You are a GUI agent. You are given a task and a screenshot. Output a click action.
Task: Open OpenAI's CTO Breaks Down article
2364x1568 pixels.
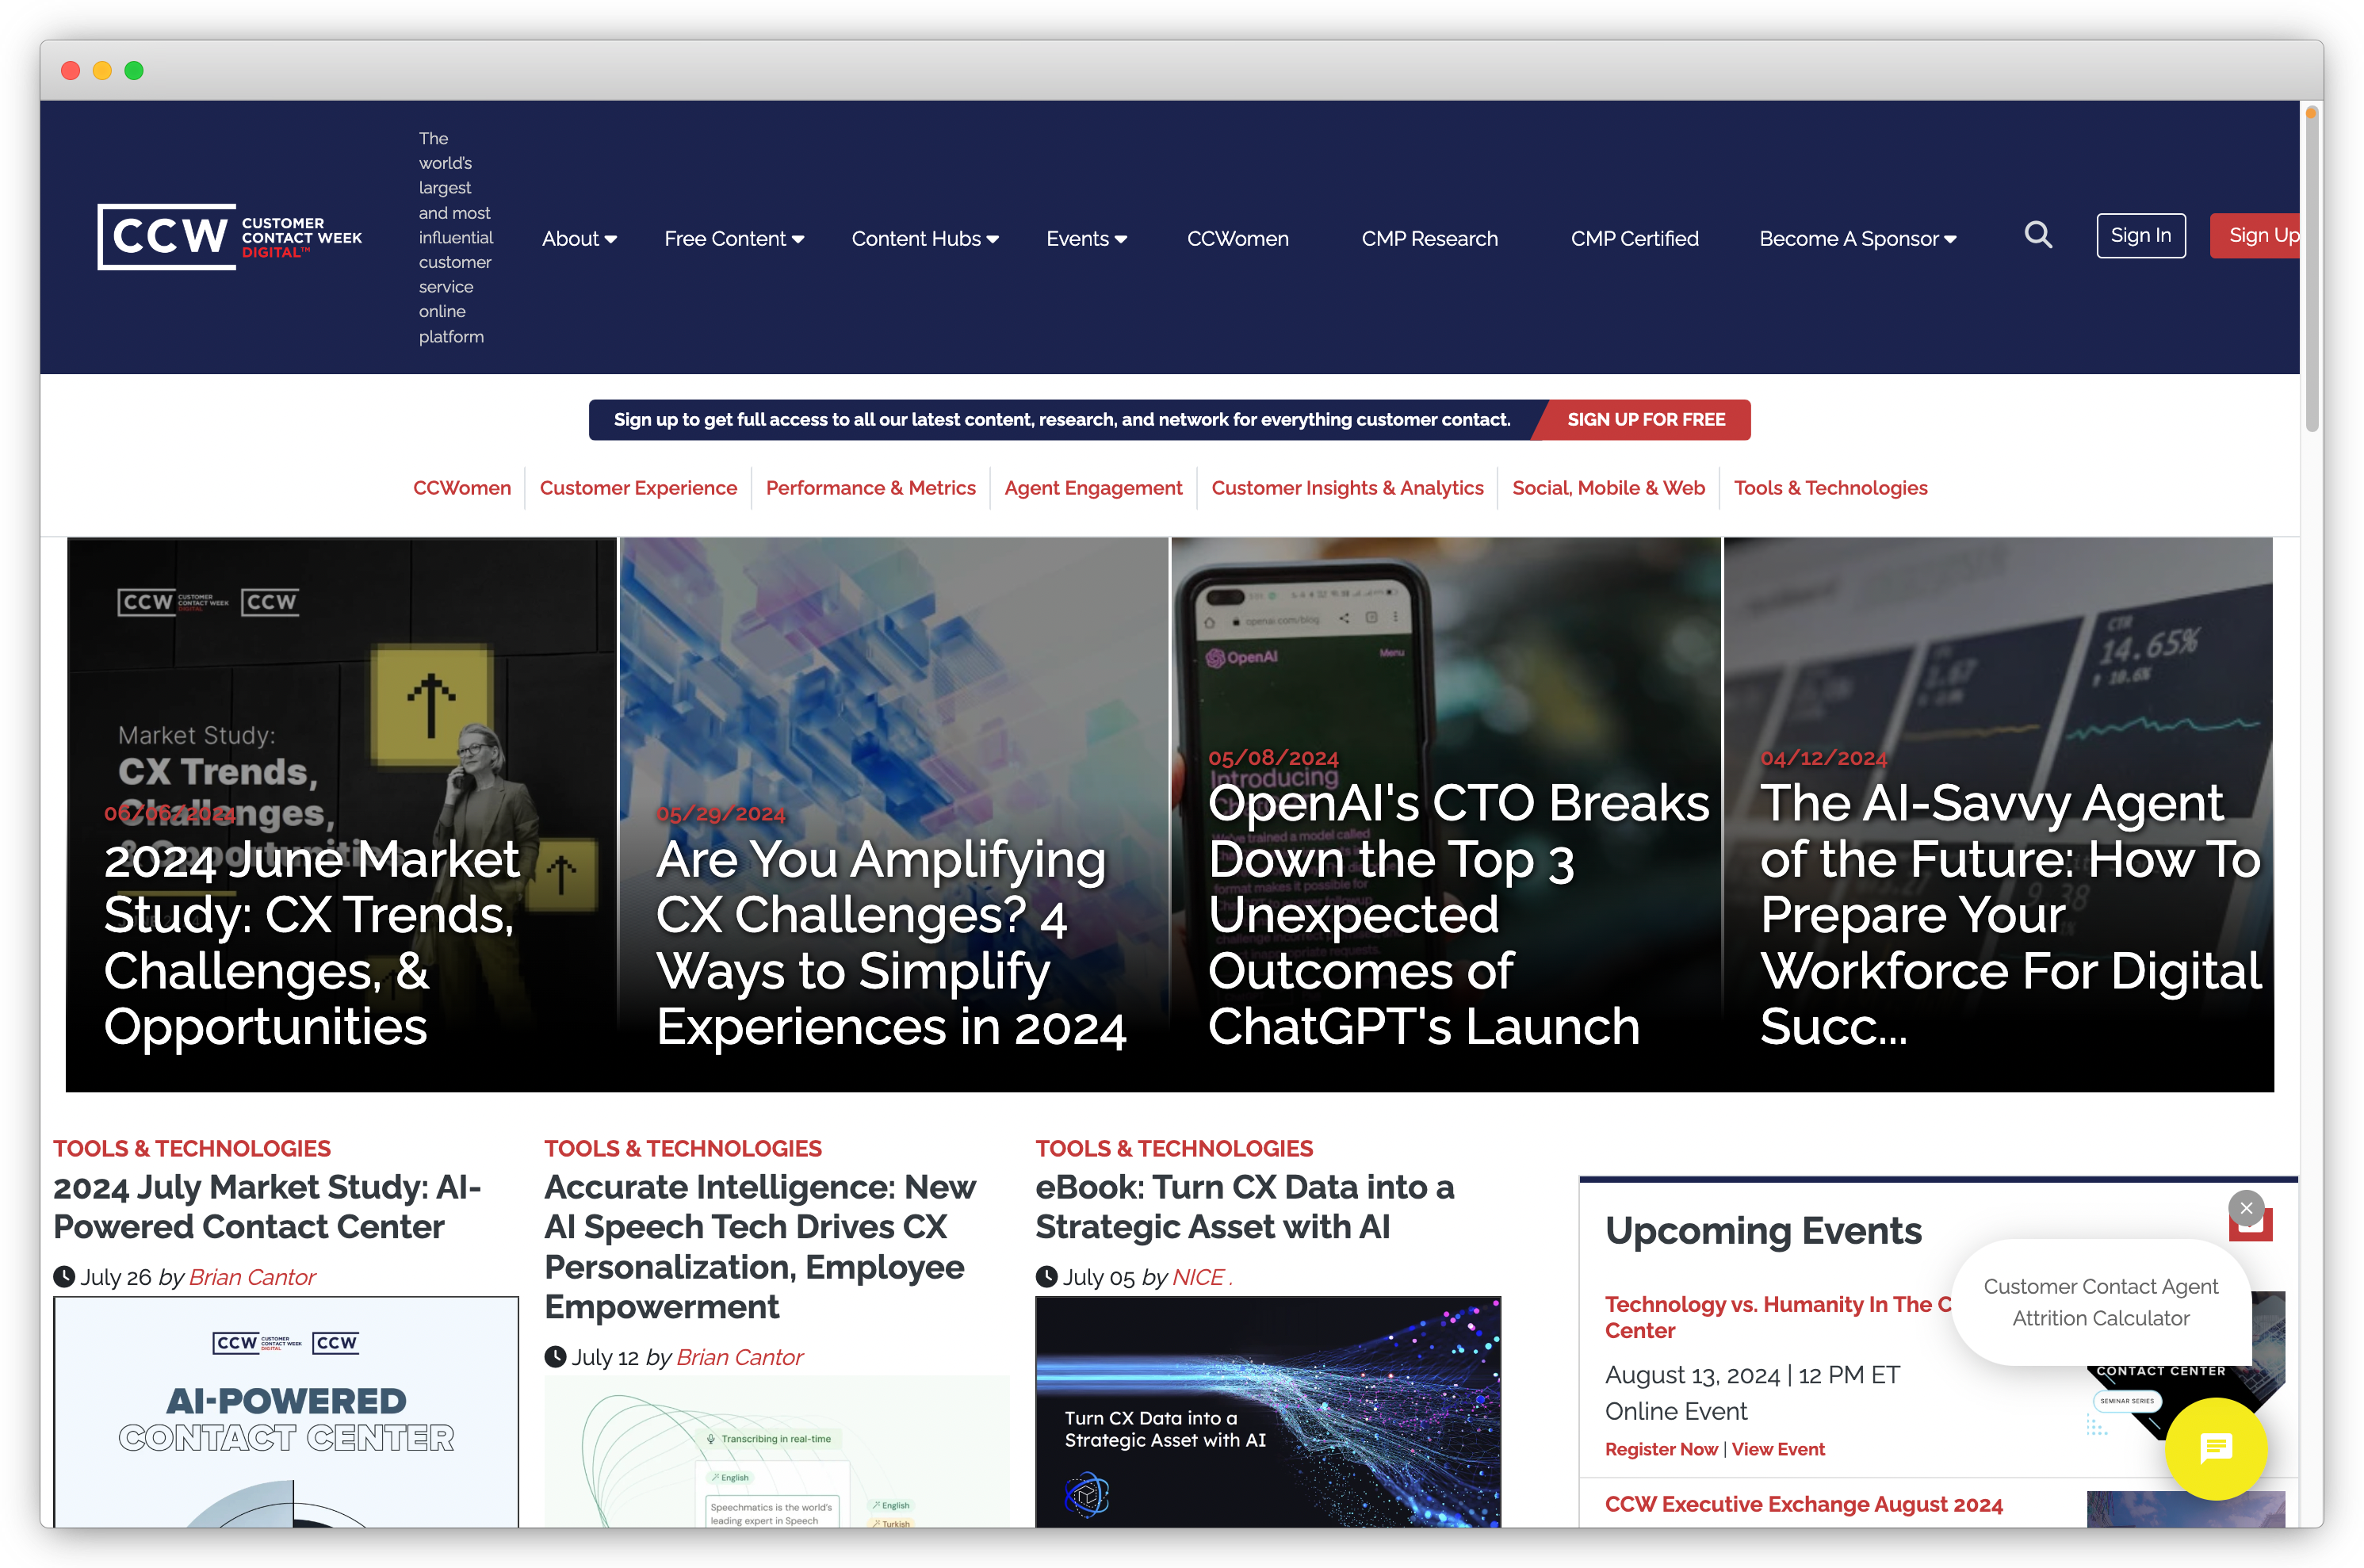[1458, 915]
